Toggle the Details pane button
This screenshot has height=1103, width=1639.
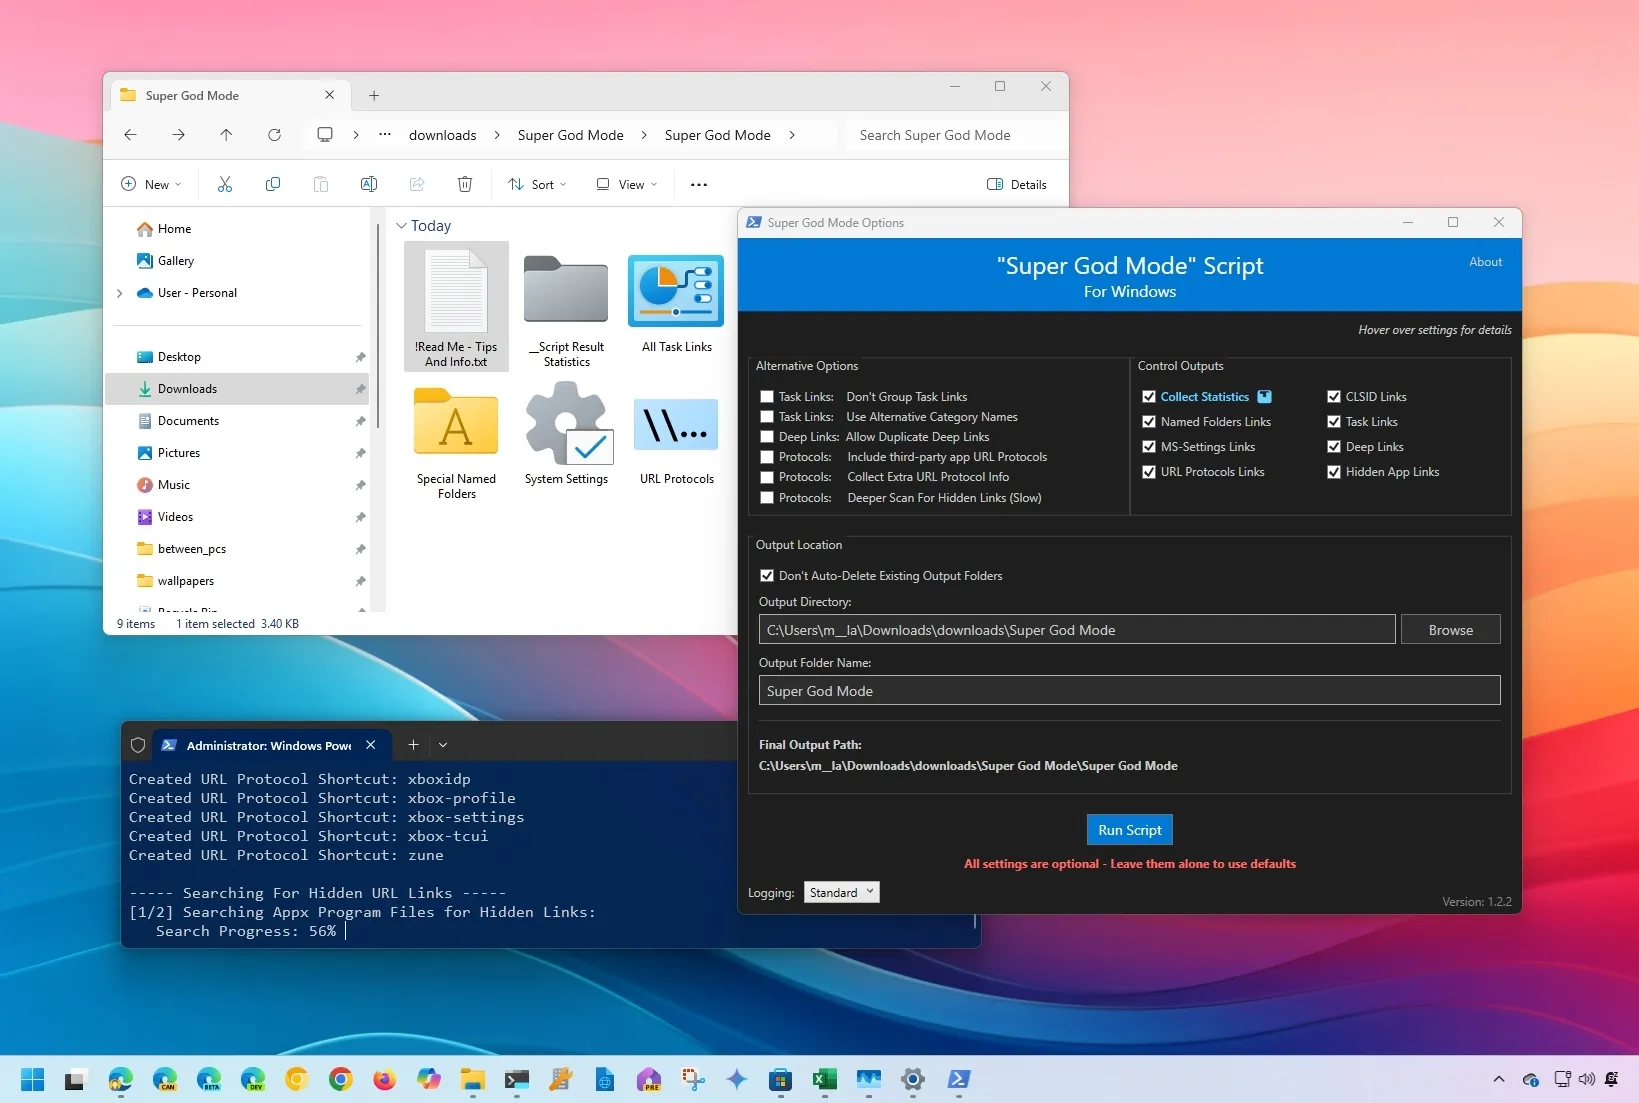(1017, 184)
